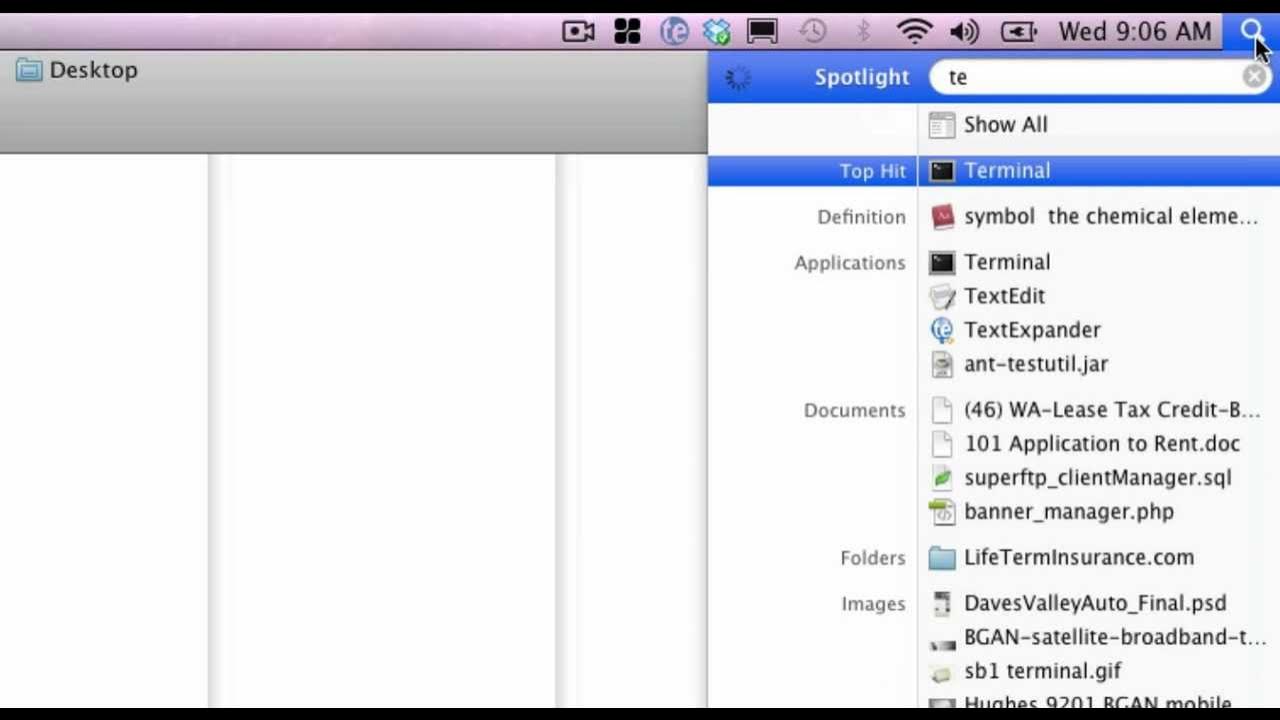Clear the Spotlight search field
This screenshot has width=1280, height=720.
coord(1254,77)
